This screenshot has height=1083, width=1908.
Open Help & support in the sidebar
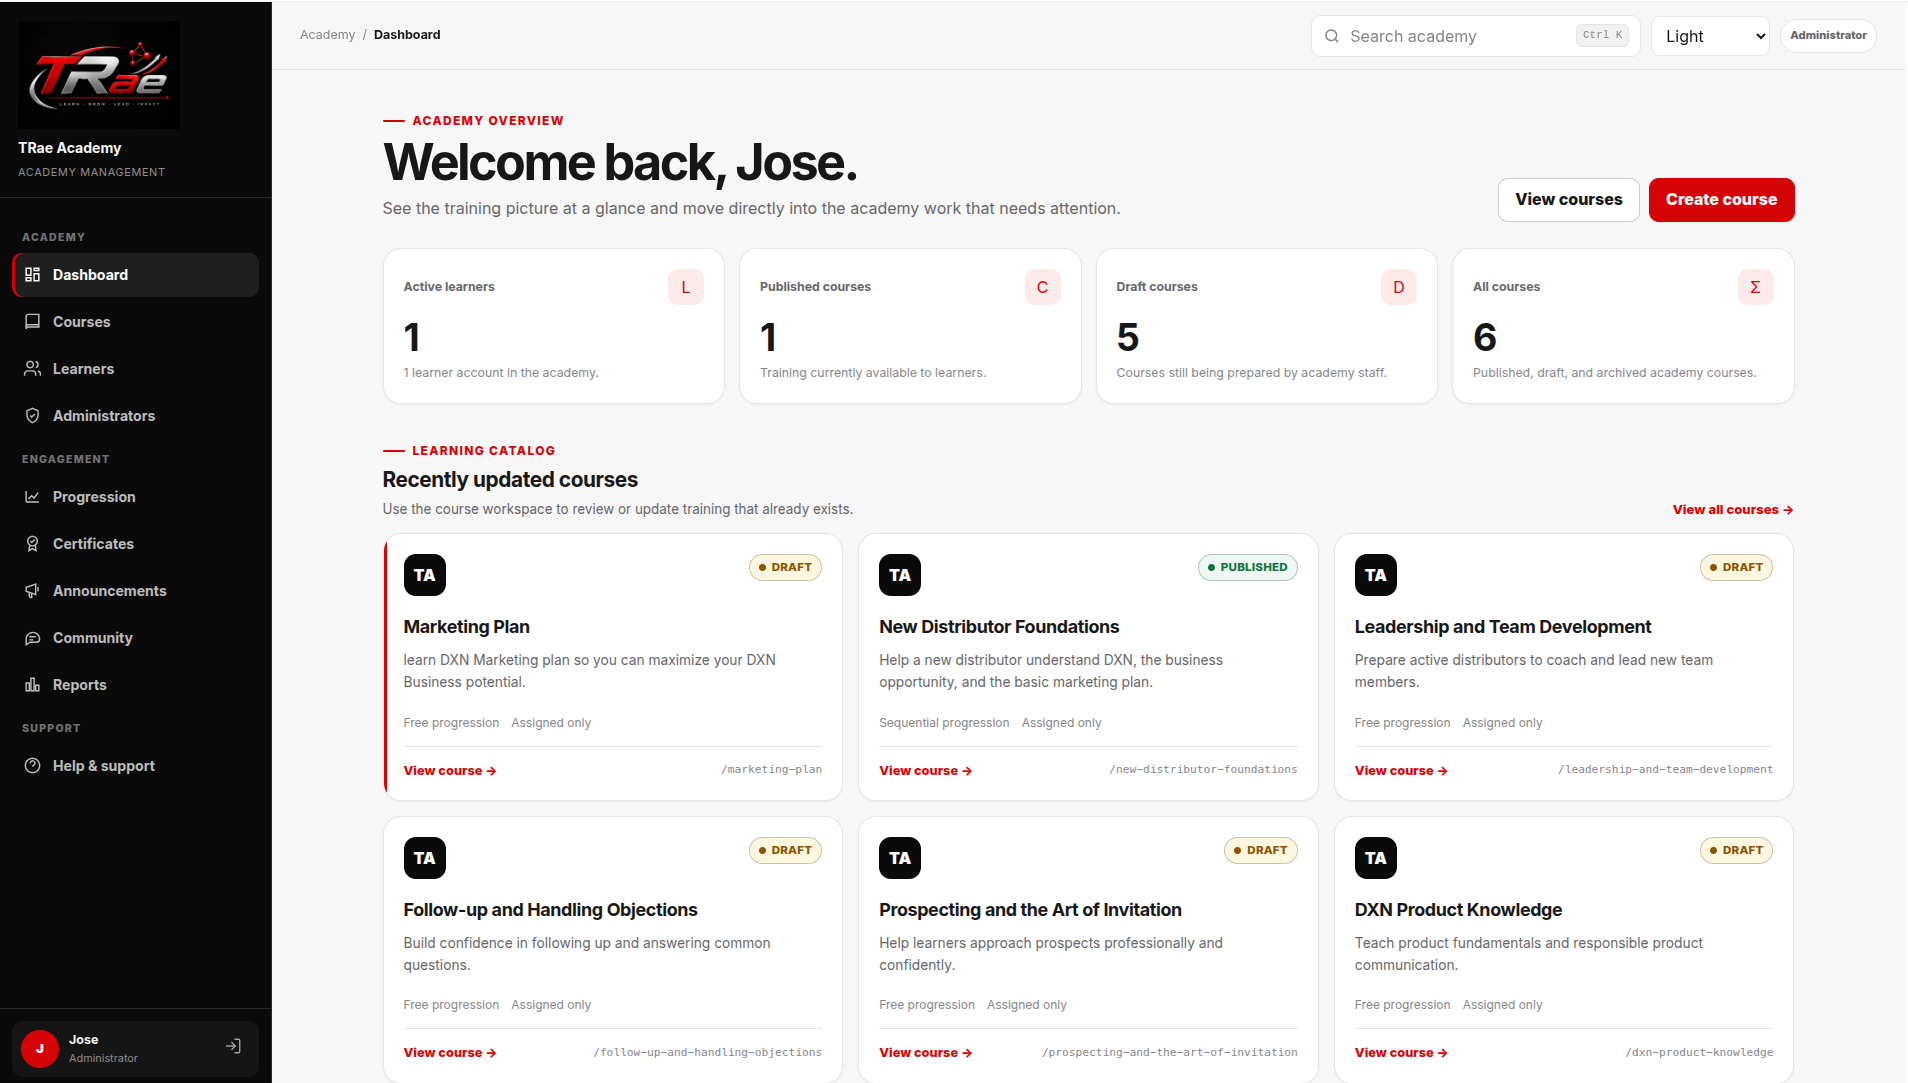136,766
